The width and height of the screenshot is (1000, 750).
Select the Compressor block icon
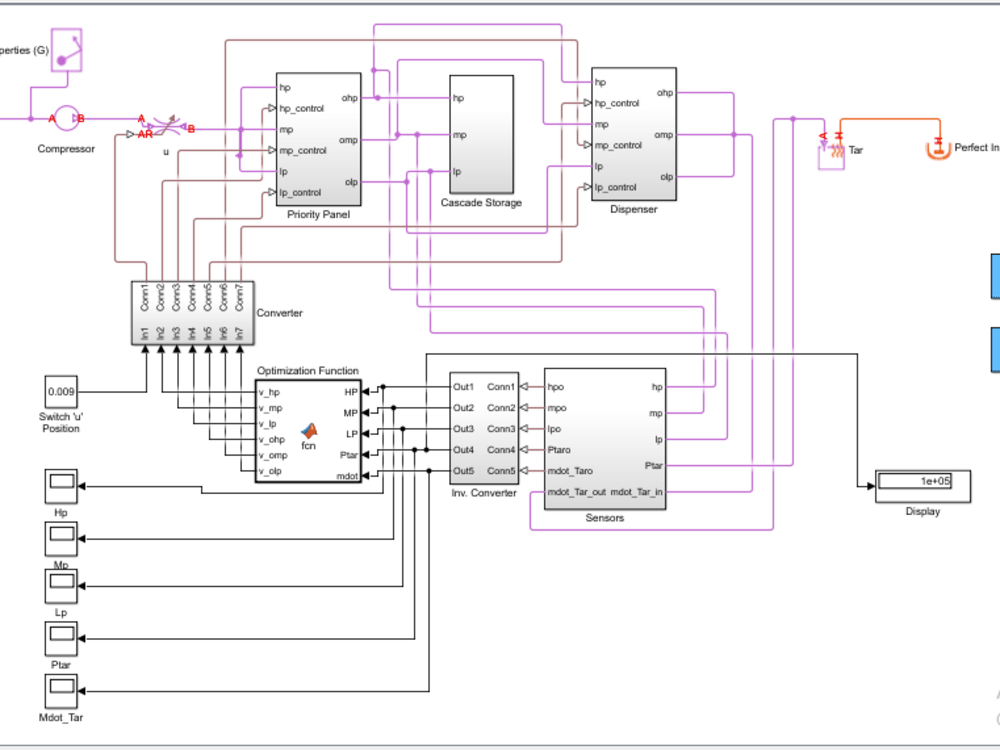64,120
